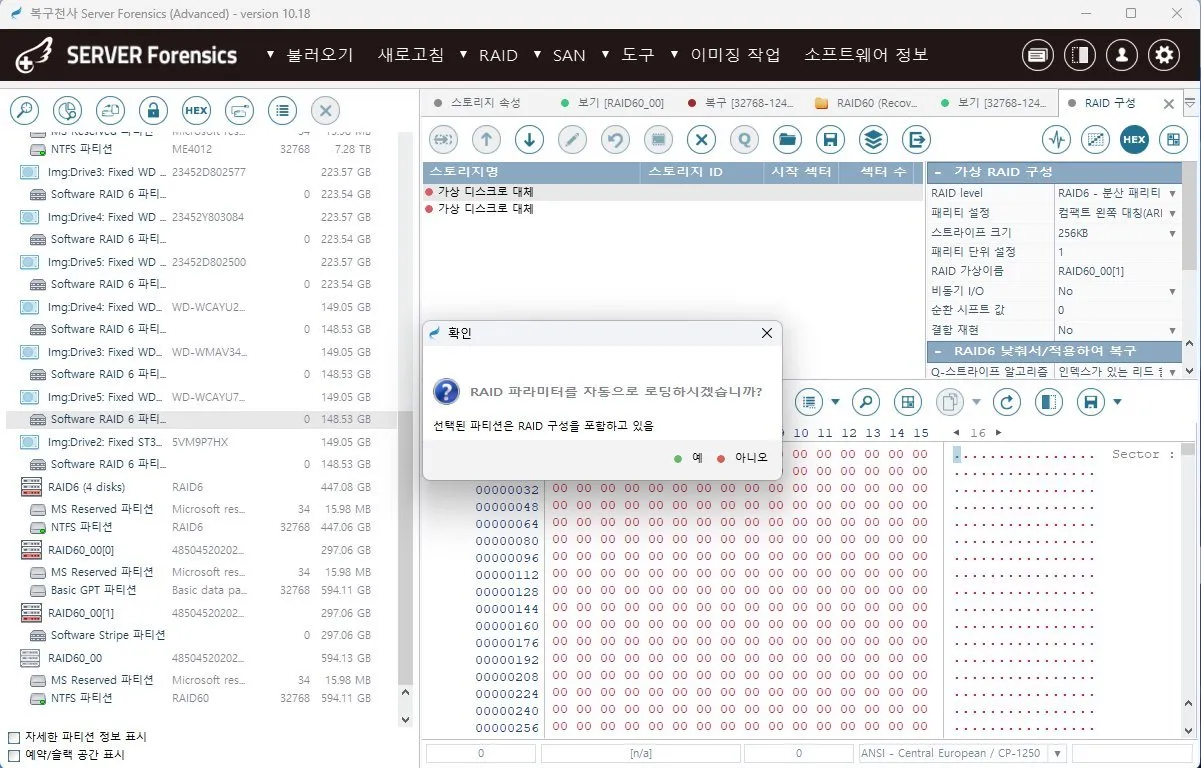Click the dark HEX toggle icon at top right

coord(1134,140)
